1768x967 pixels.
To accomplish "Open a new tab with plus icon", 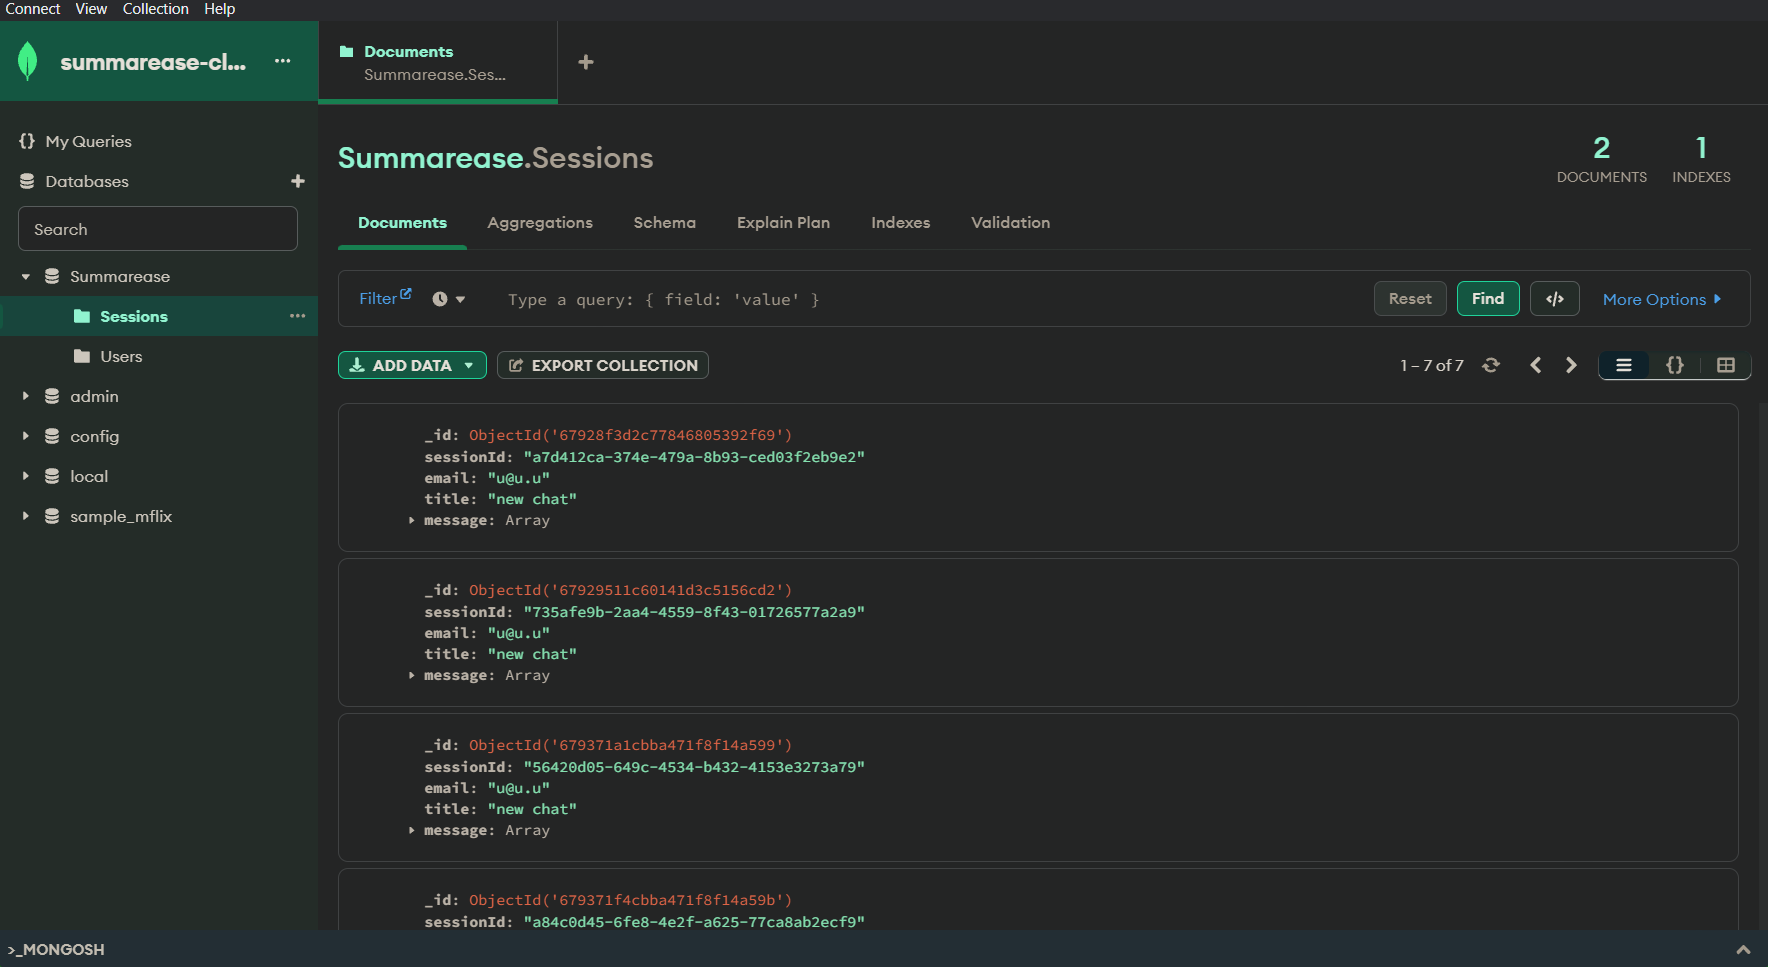I will tap(586, 62).
